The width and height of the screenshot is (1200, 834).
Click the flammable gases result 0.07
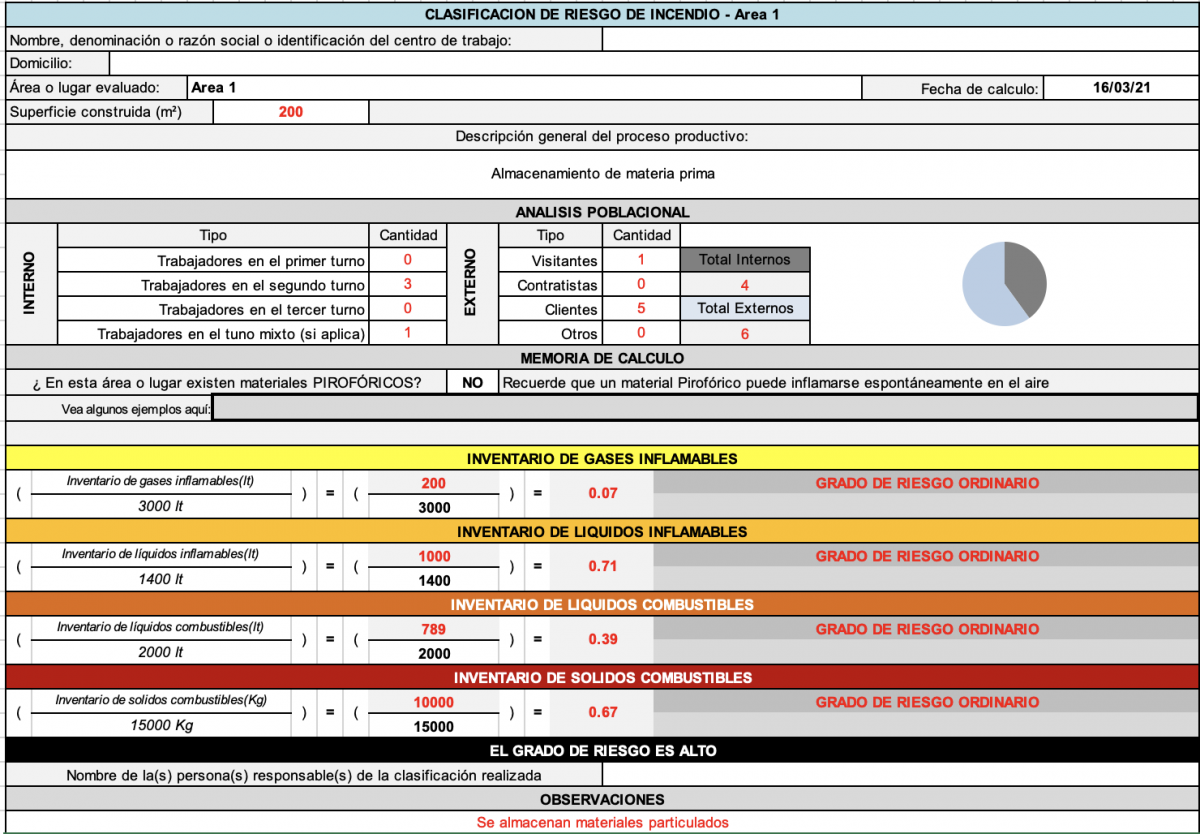tap(602, 494)
